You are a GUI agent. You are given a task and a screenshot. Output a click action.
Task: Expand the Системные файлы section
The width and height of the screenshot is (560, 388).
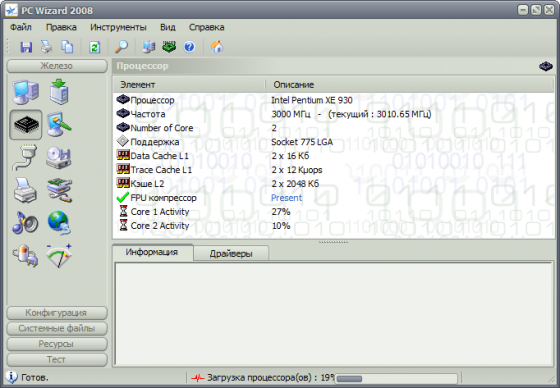coord(57,328)
